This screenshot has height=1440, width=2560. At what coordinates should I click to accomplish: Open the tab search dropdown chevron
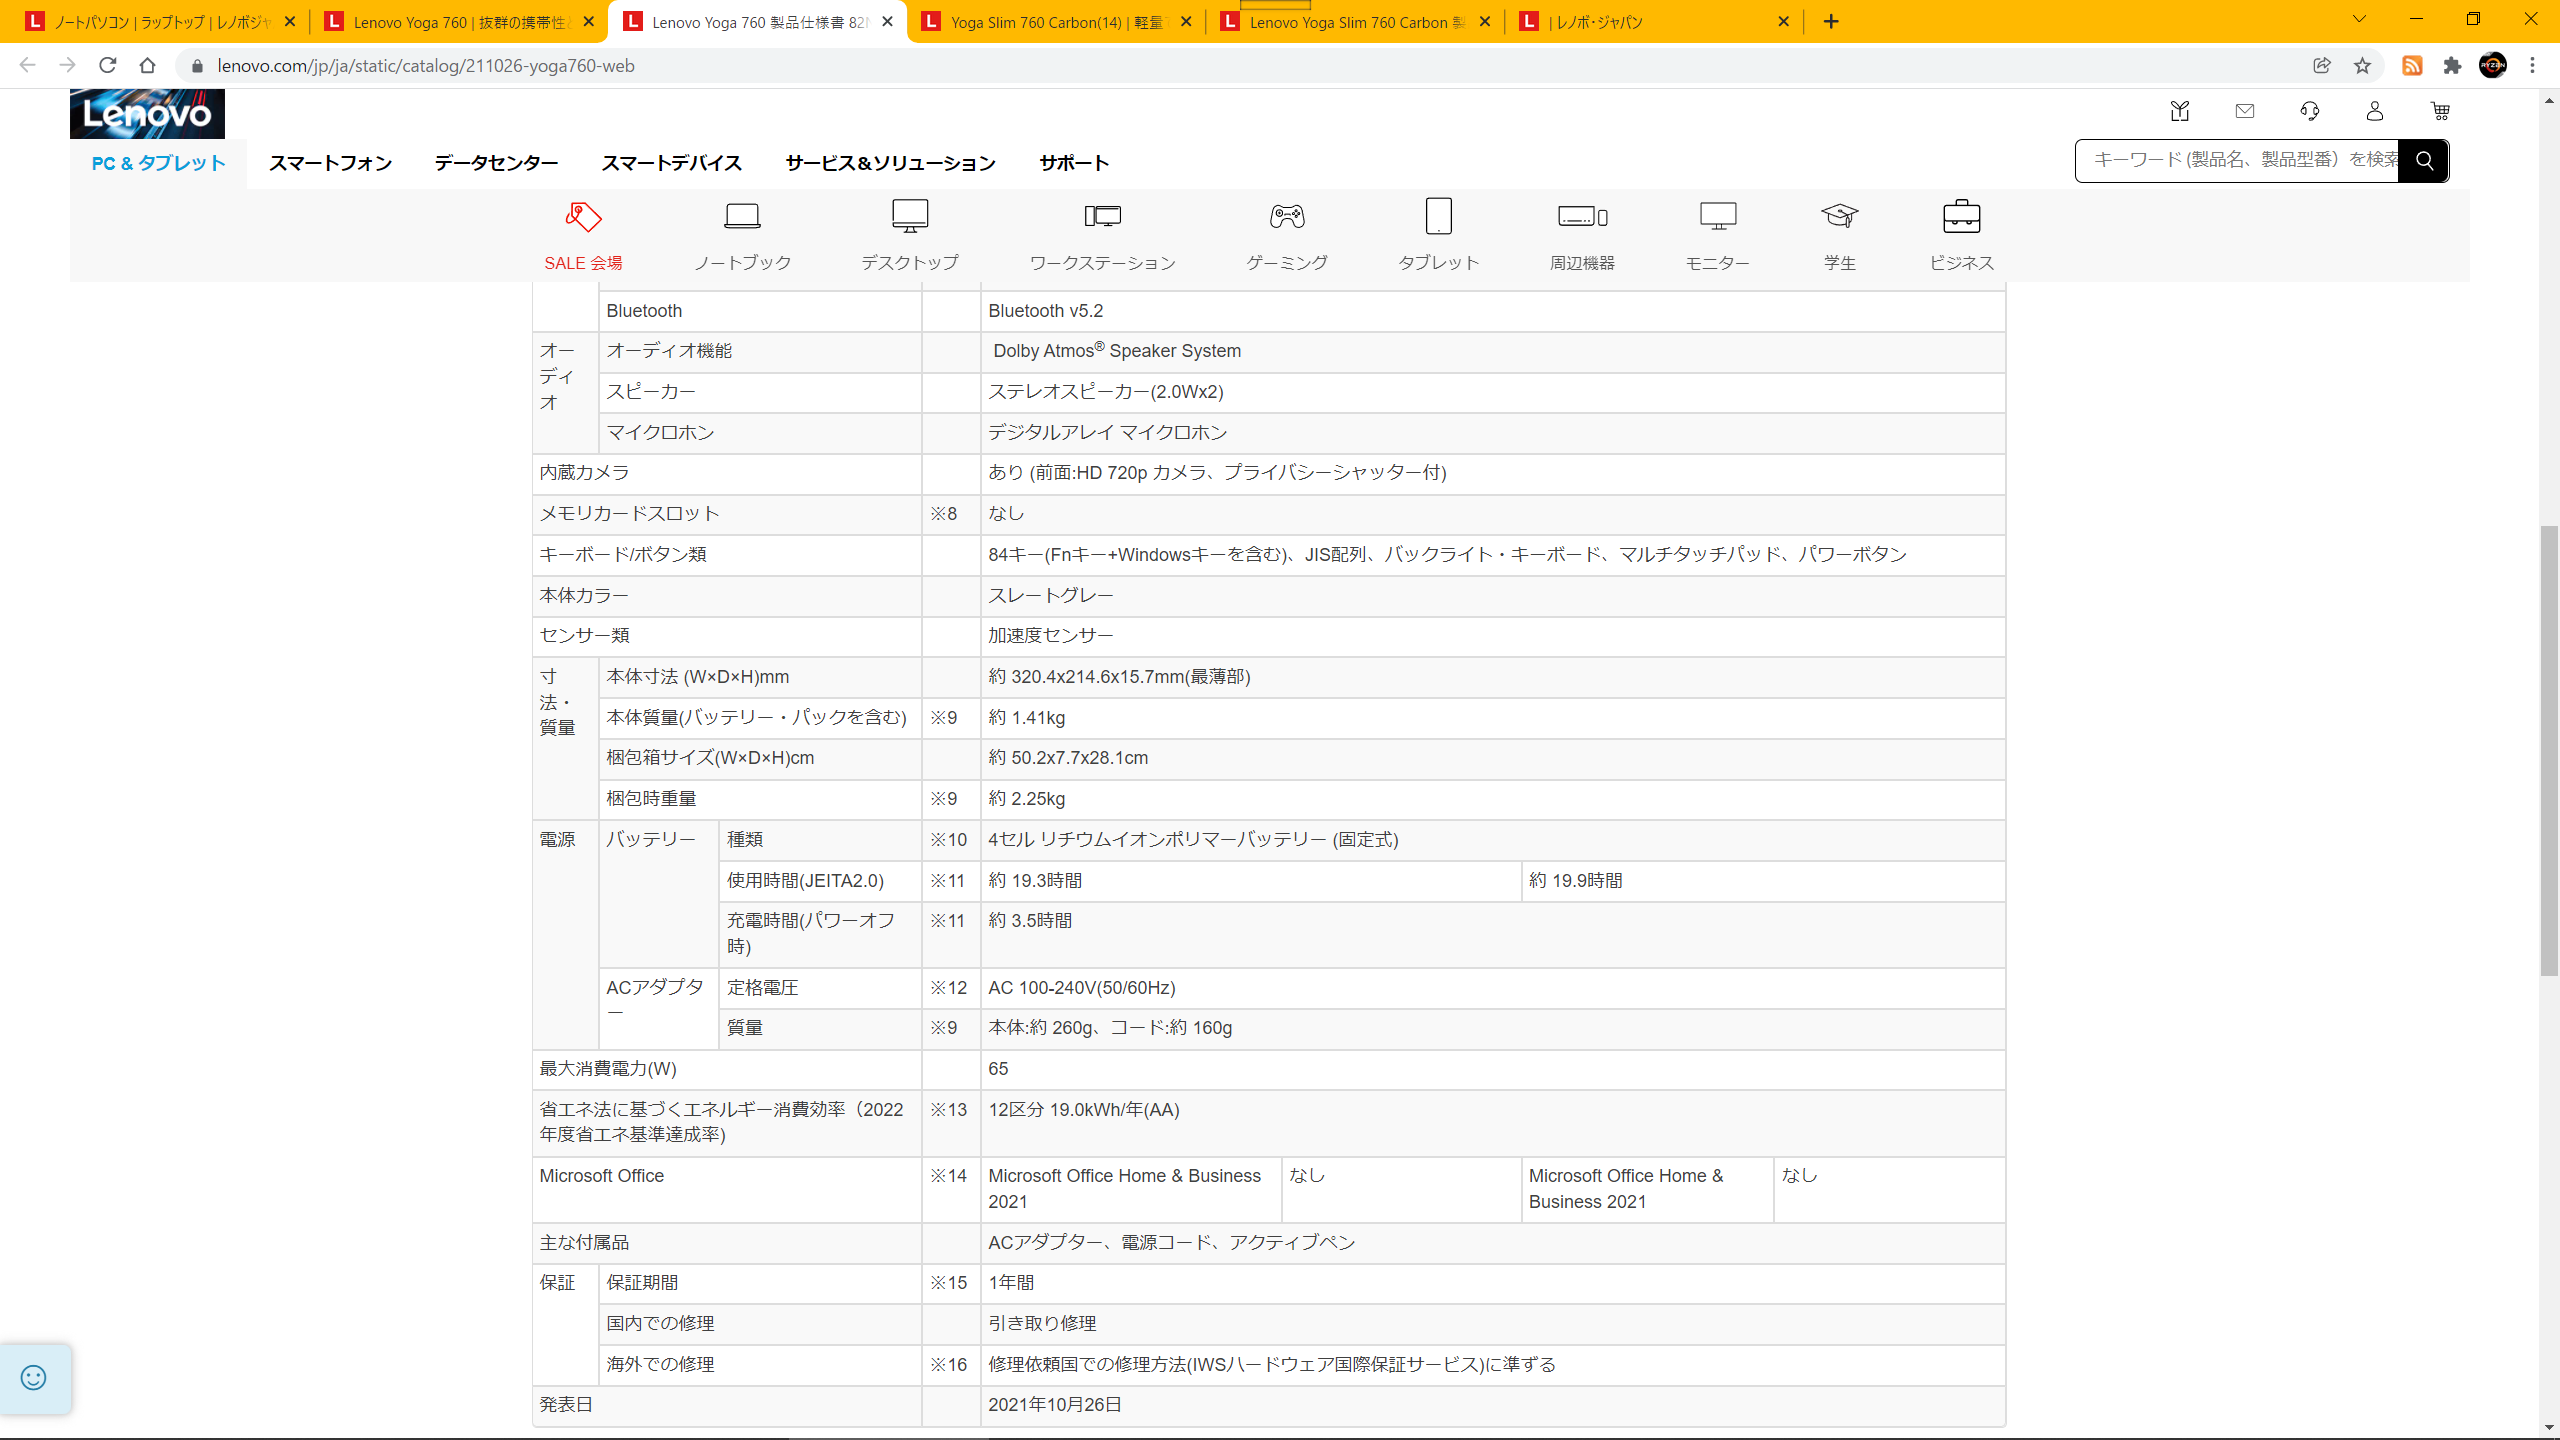pos(2359,20)
